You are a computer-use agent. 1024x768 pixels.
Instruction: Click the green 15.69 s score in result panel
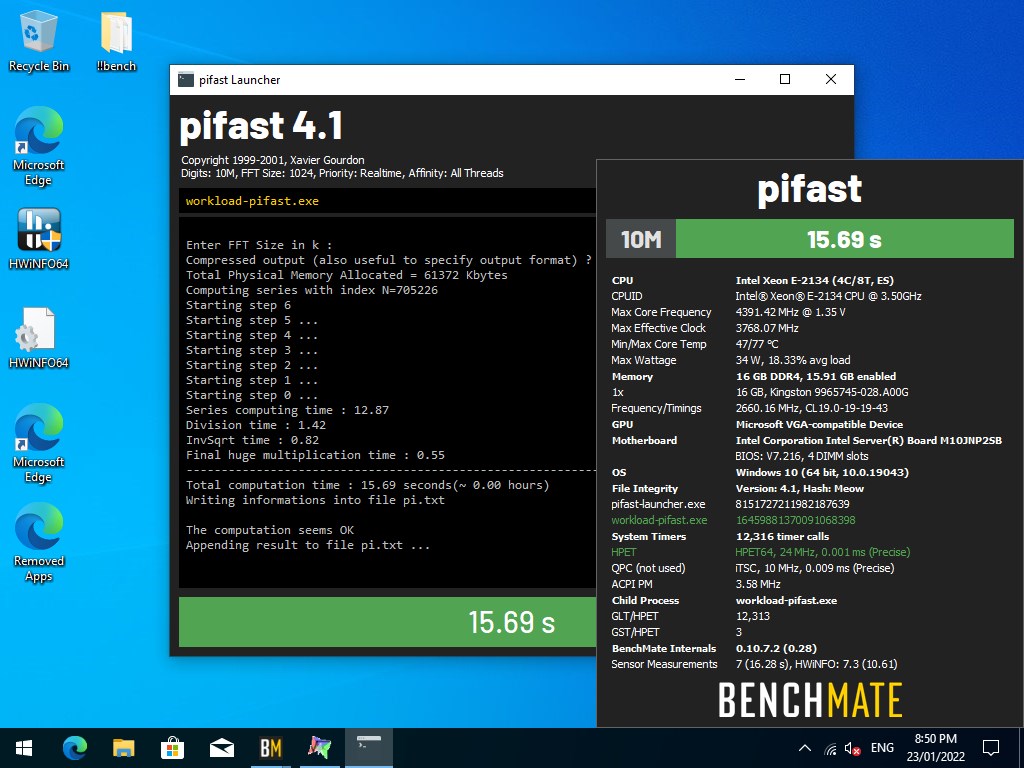pyautogui.click(x=844, y=239)
